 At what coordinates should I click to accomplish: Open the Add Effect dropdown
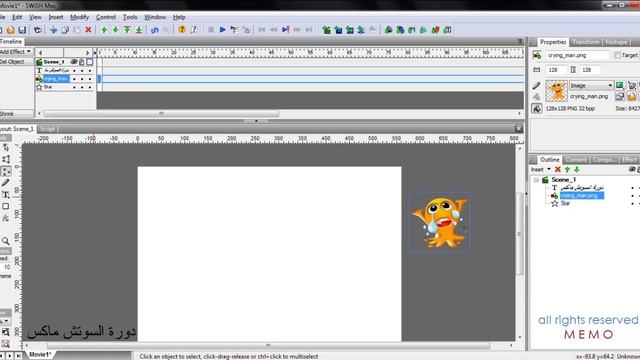[16, 52]
